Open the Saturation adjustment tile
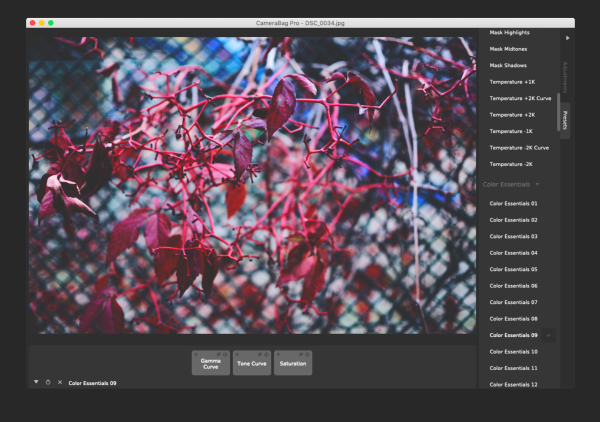This screenshot has height=422, width=600. coord(293,363)
